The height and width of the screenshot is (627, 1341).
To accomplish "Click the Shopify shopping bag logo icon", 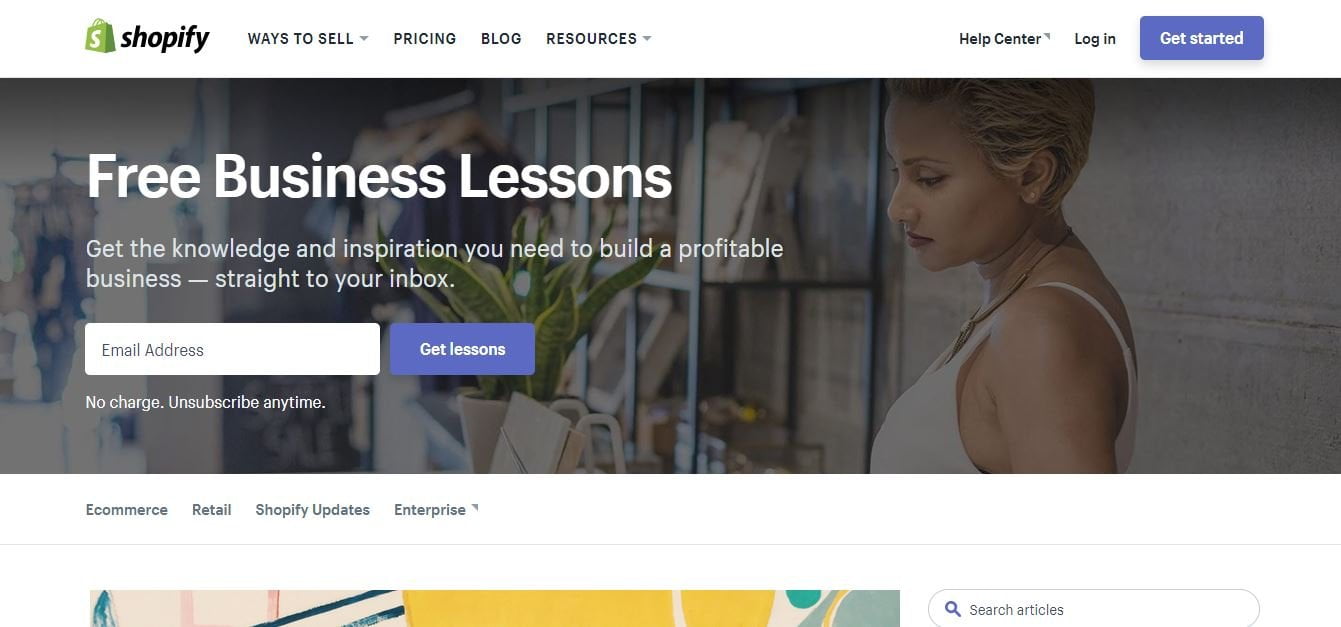I will click(100, 37).
